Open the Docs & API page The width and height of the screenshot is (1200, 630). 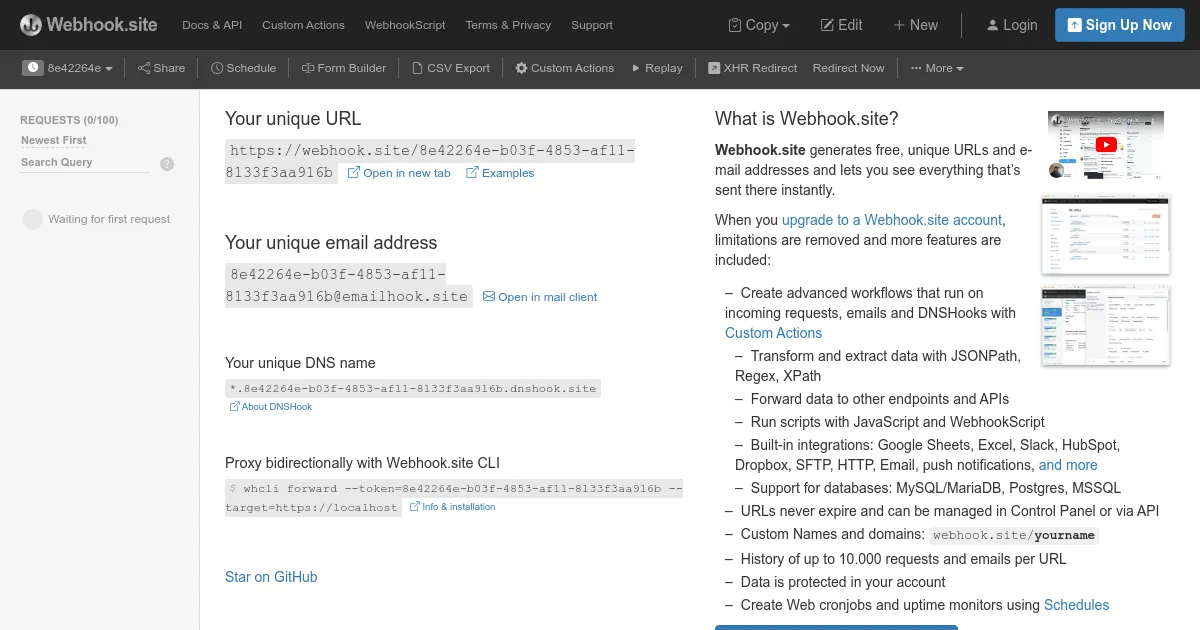point(211,25)
